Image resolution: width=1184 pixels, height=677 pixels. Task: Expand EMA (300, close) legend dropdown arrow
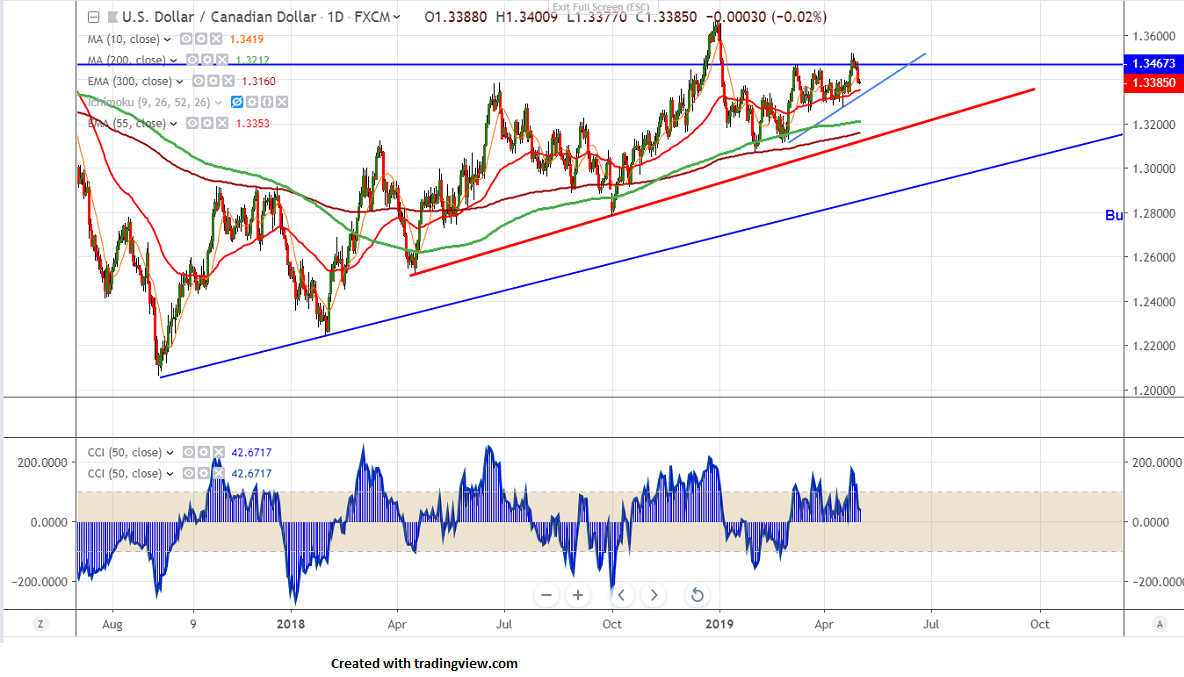click(x=180, y=82)
